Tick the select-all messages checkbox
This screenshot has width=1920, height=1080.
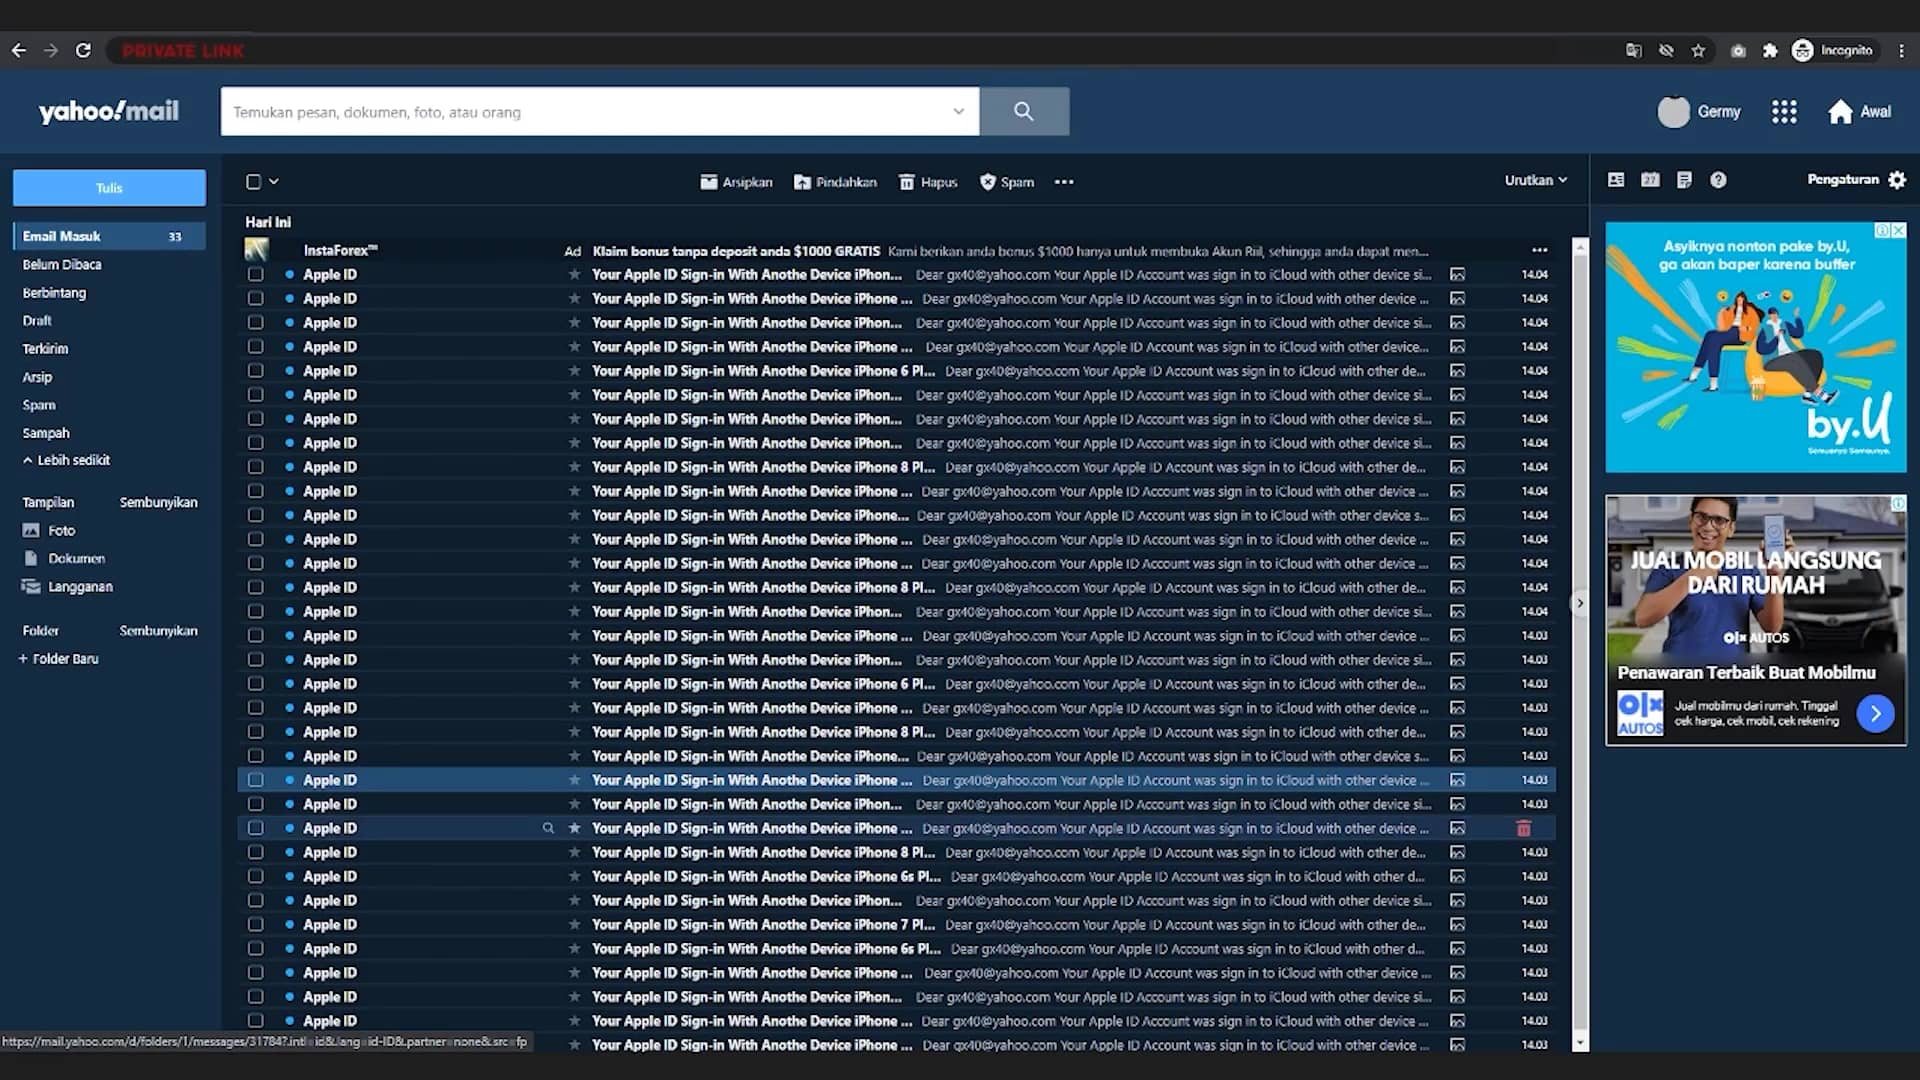coord(254,182)
